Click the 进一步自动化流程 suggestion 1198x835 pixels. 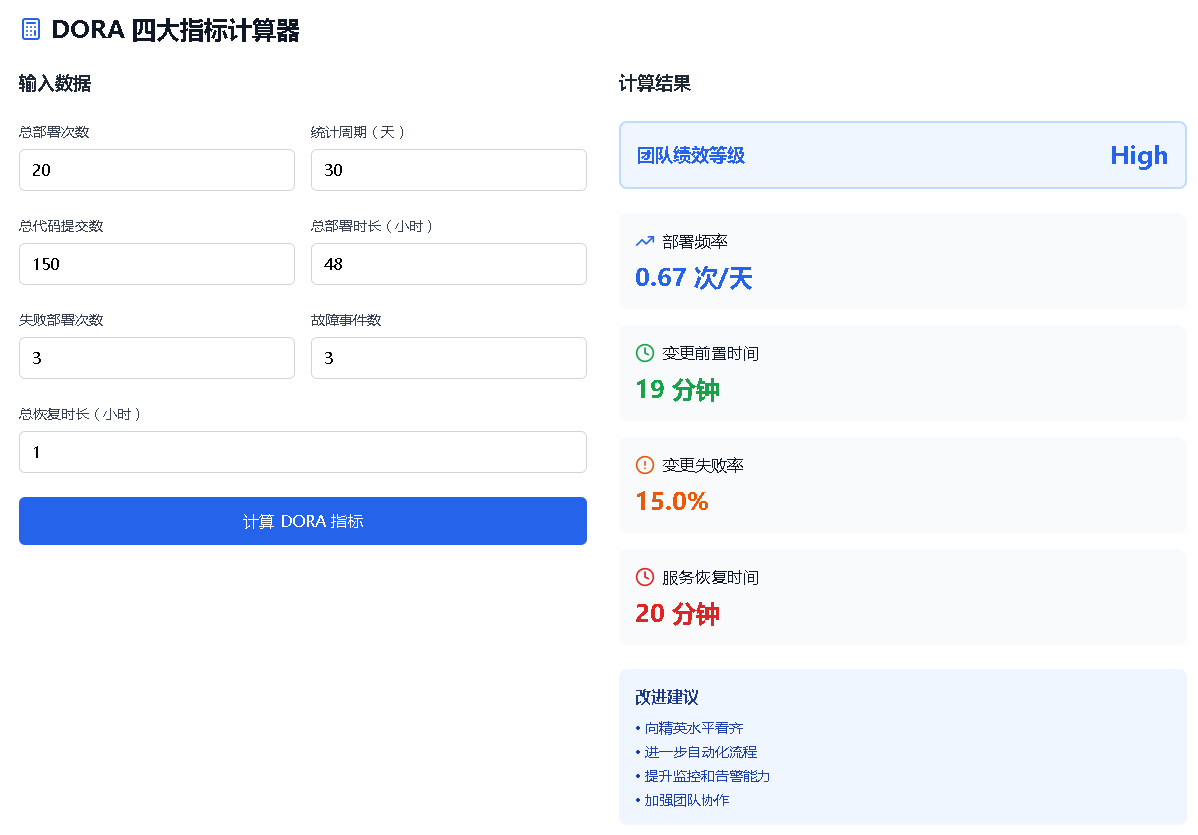(701, 752)
